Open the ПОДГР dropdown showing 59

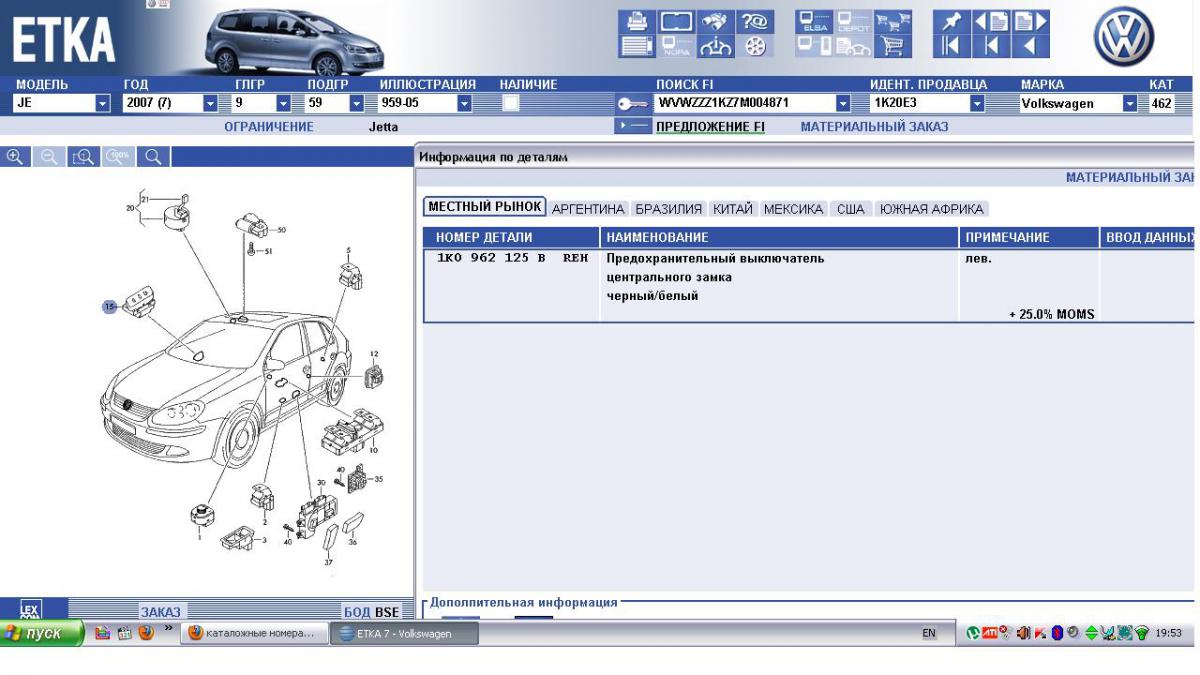tap(356, 103)
